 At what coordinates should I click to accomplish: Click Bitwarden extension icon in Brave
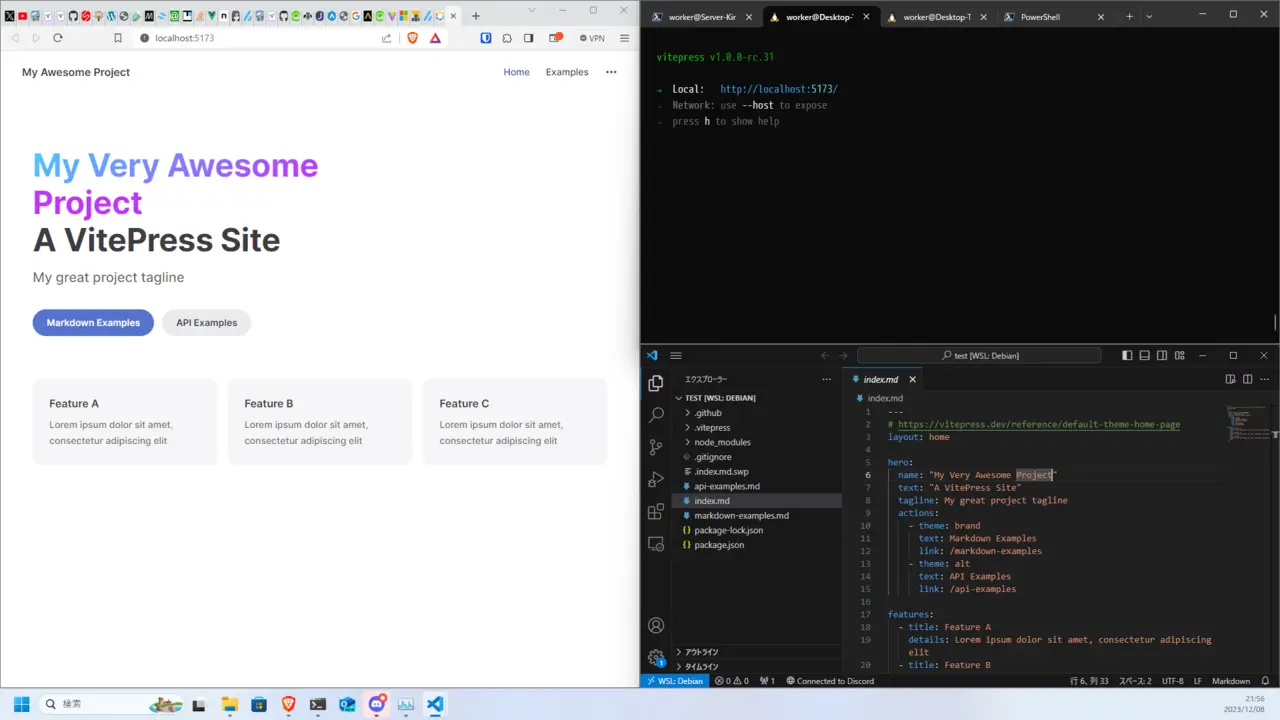pyautogui.click(x=486, y=38)
